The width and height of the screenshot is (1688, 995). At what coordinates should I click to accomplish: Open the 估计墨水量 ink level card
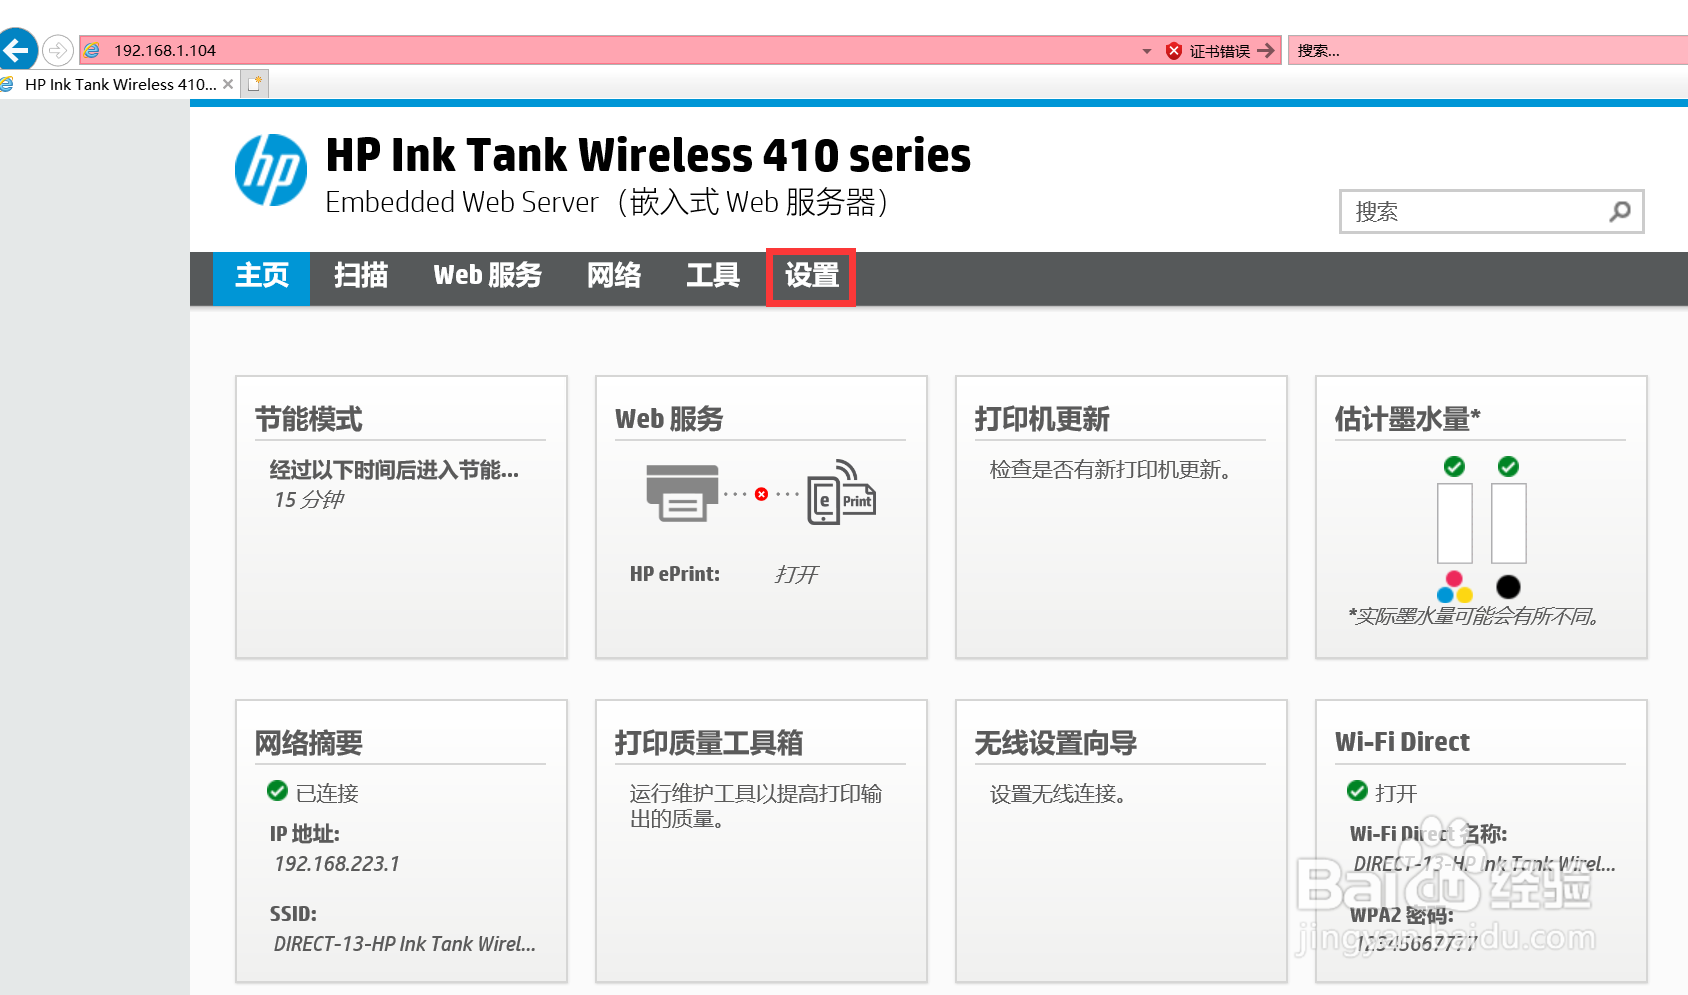(x=1481, y=517)
